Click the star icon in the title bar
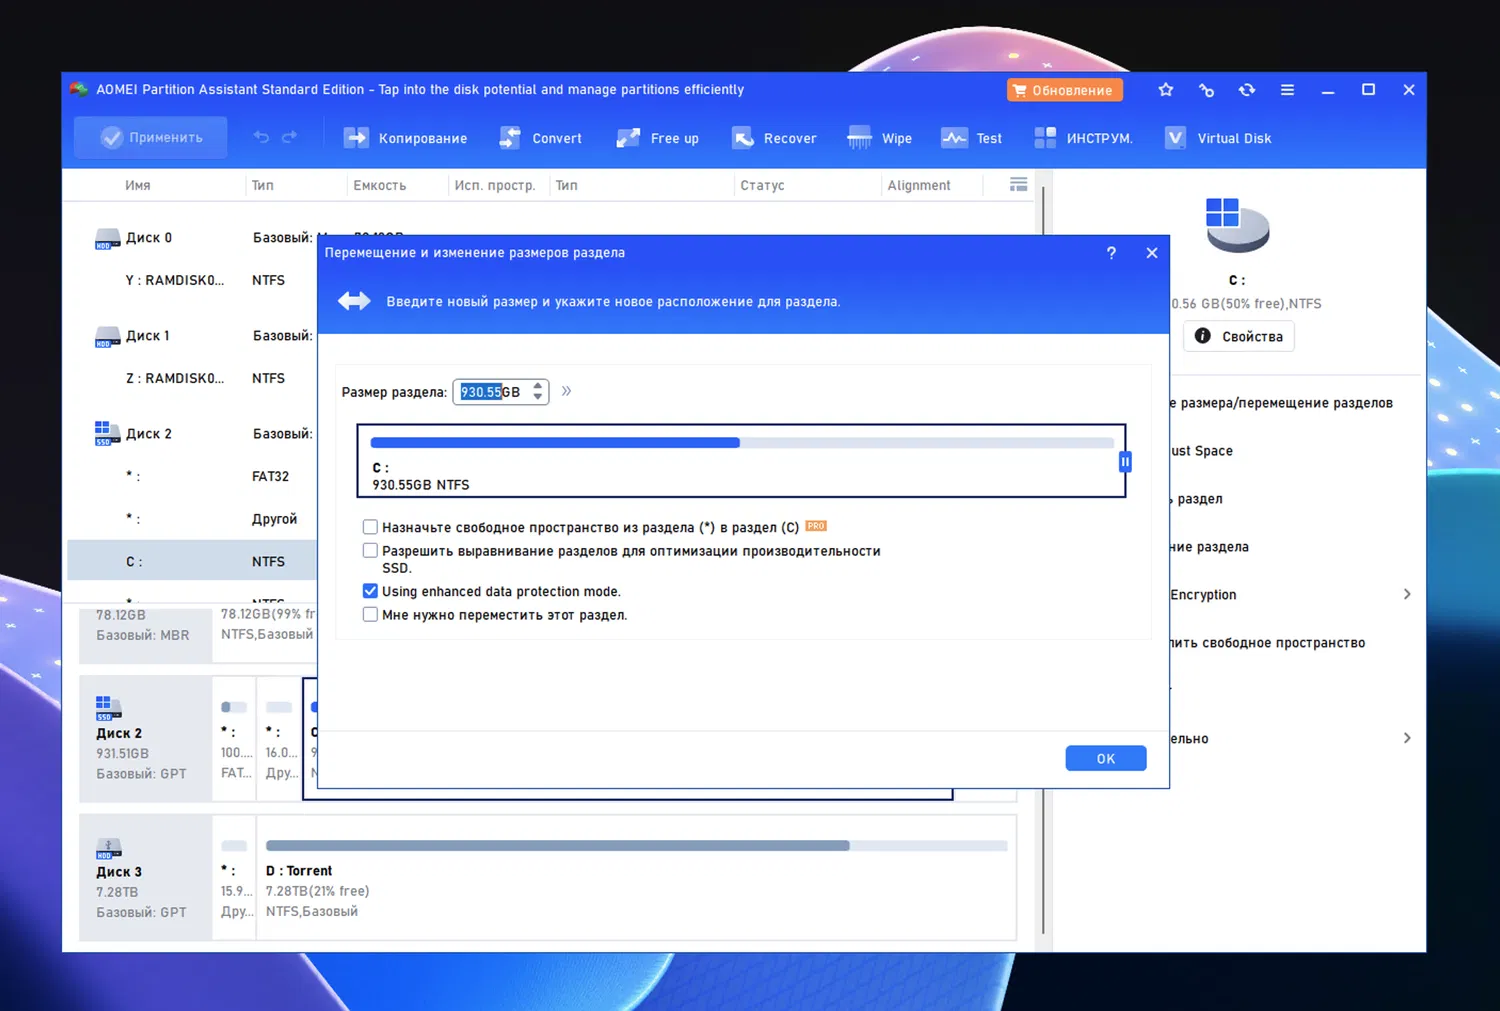This screenshot has width=1500, height=1011. pyautogui.click(x=1166, y=90)
